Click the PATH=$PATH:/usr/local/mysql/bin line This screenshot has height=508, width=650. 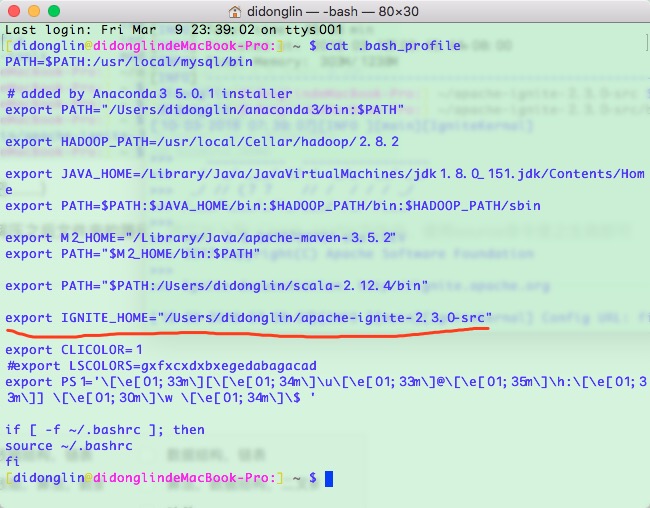click(x=129, y=62)
